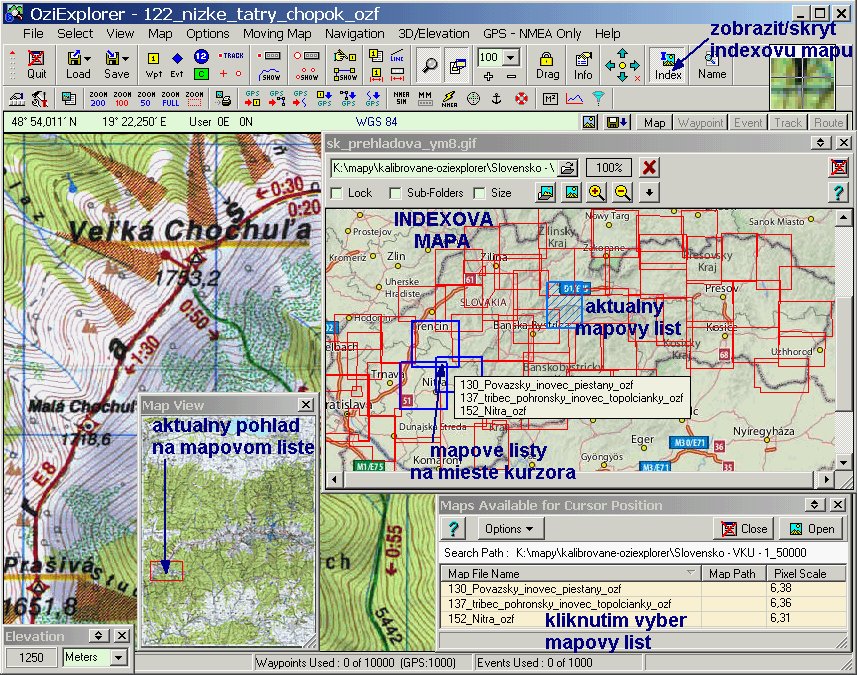This screenshot has width=857, height=675.
Task: Click the Load disk icon
Action: point(74,57)
